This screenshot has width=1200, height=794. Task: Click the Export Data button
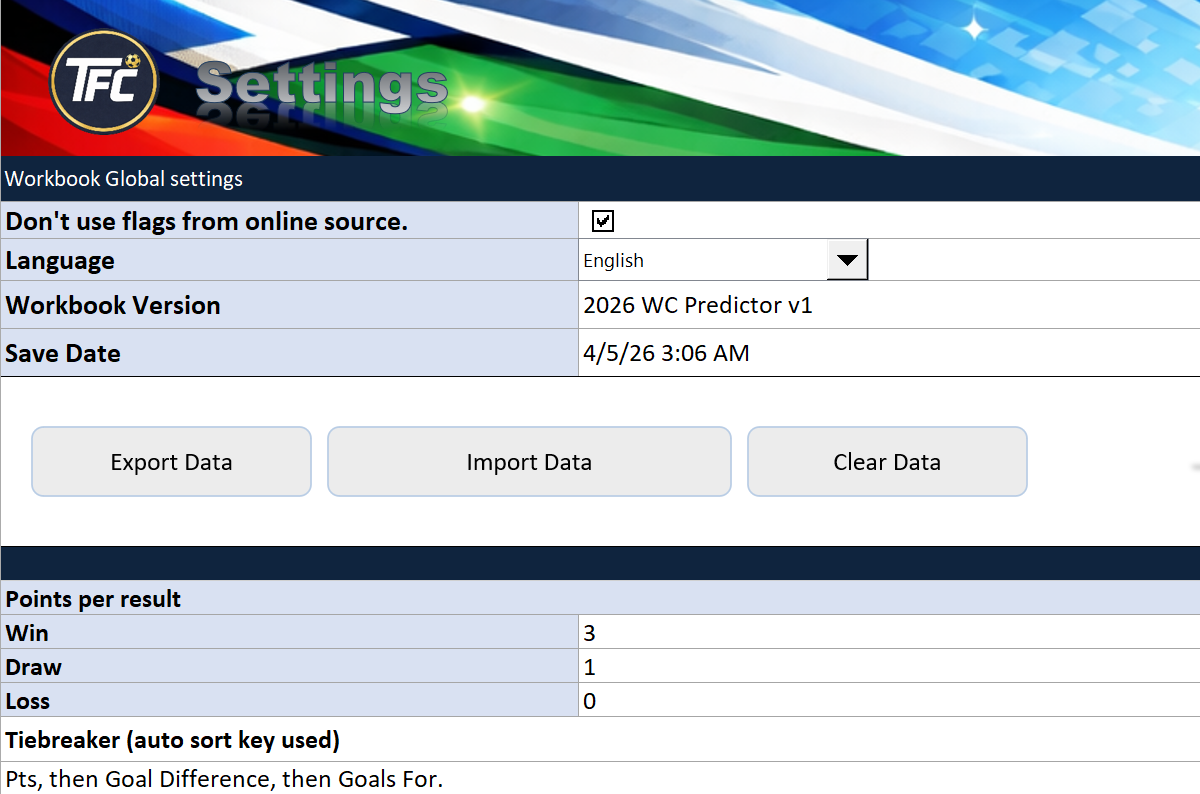click(x=170, y=461)
